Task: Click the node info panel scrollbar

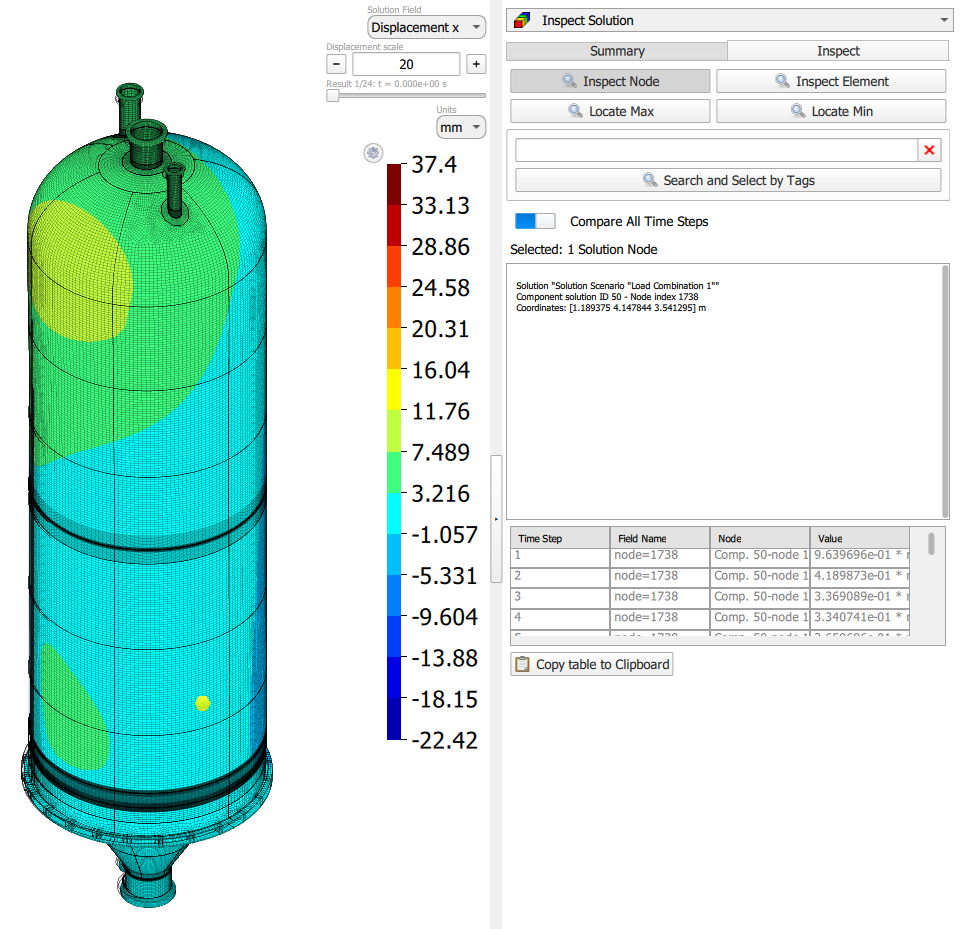Action: coord(945,391)
